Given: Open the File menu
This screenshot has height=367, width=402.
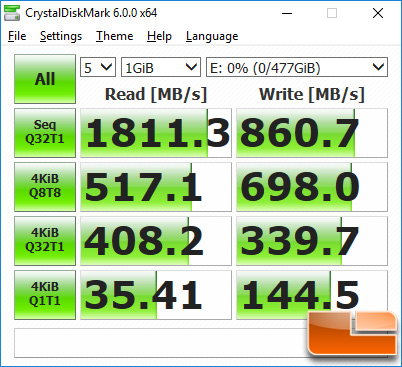Looking at the screenshot, I should (17, 36).
